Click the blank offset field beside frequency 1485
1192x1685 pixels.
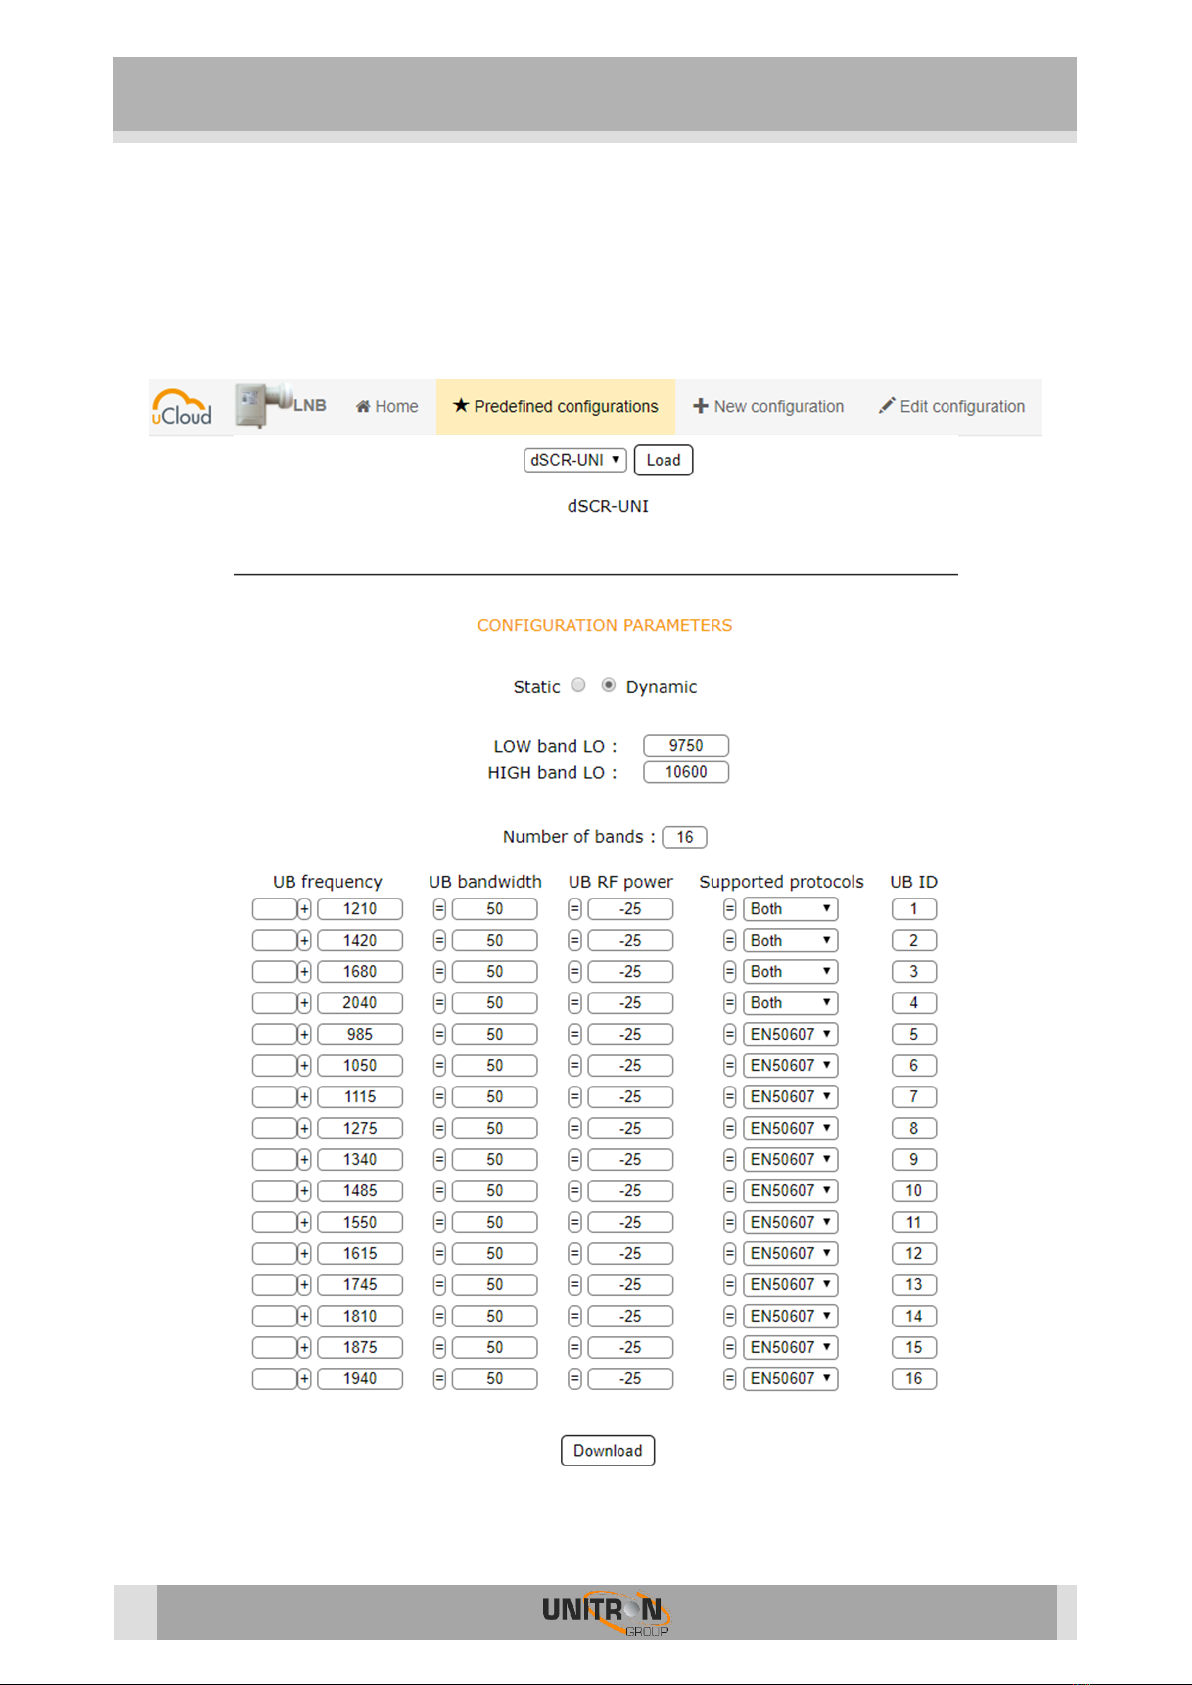(274, 1191)
